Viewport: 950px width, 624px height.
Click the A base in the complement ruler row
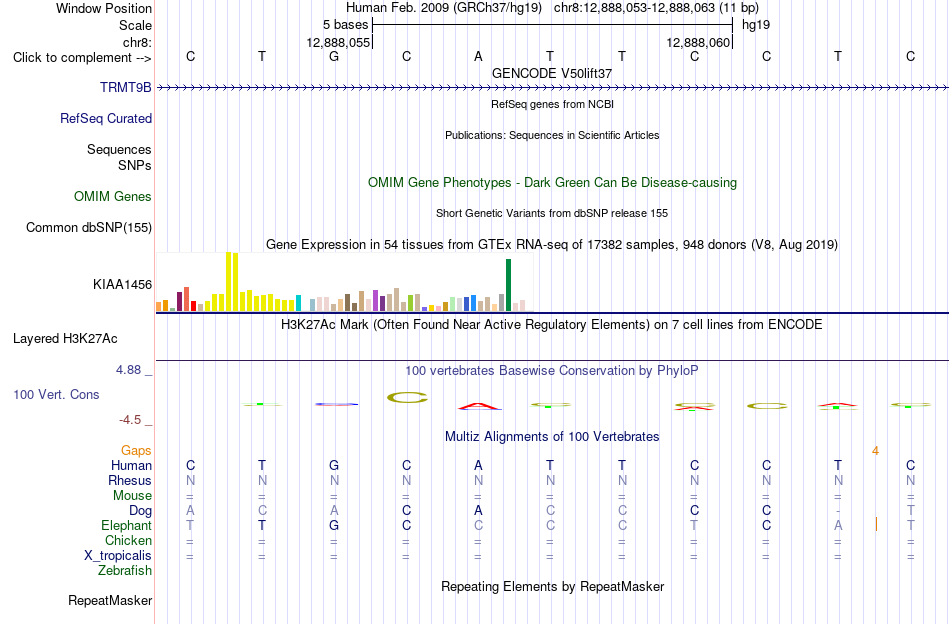tap(478, 56)
